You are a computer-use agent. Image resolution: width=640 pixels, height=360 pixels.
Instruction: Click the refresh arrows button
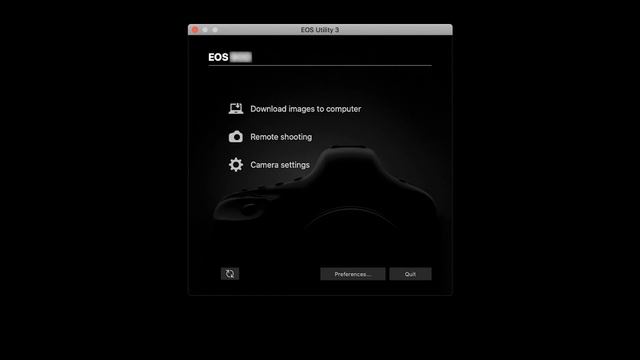(230, 274)
